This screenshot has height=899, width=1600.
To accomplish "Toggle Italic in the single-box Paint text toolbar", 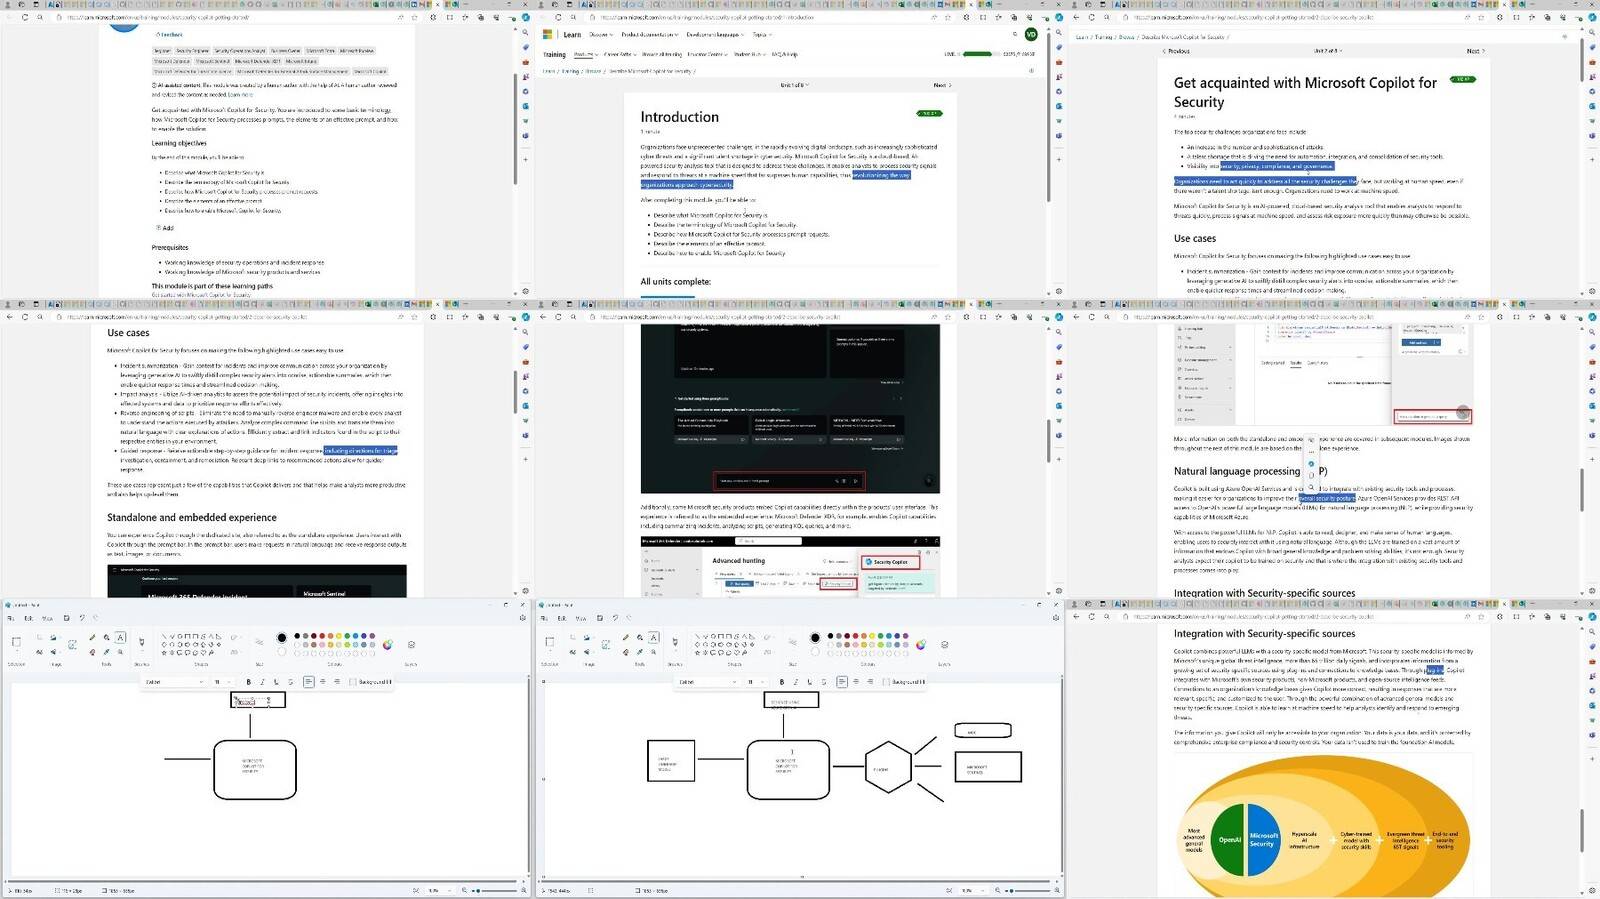I will [263, 682].
